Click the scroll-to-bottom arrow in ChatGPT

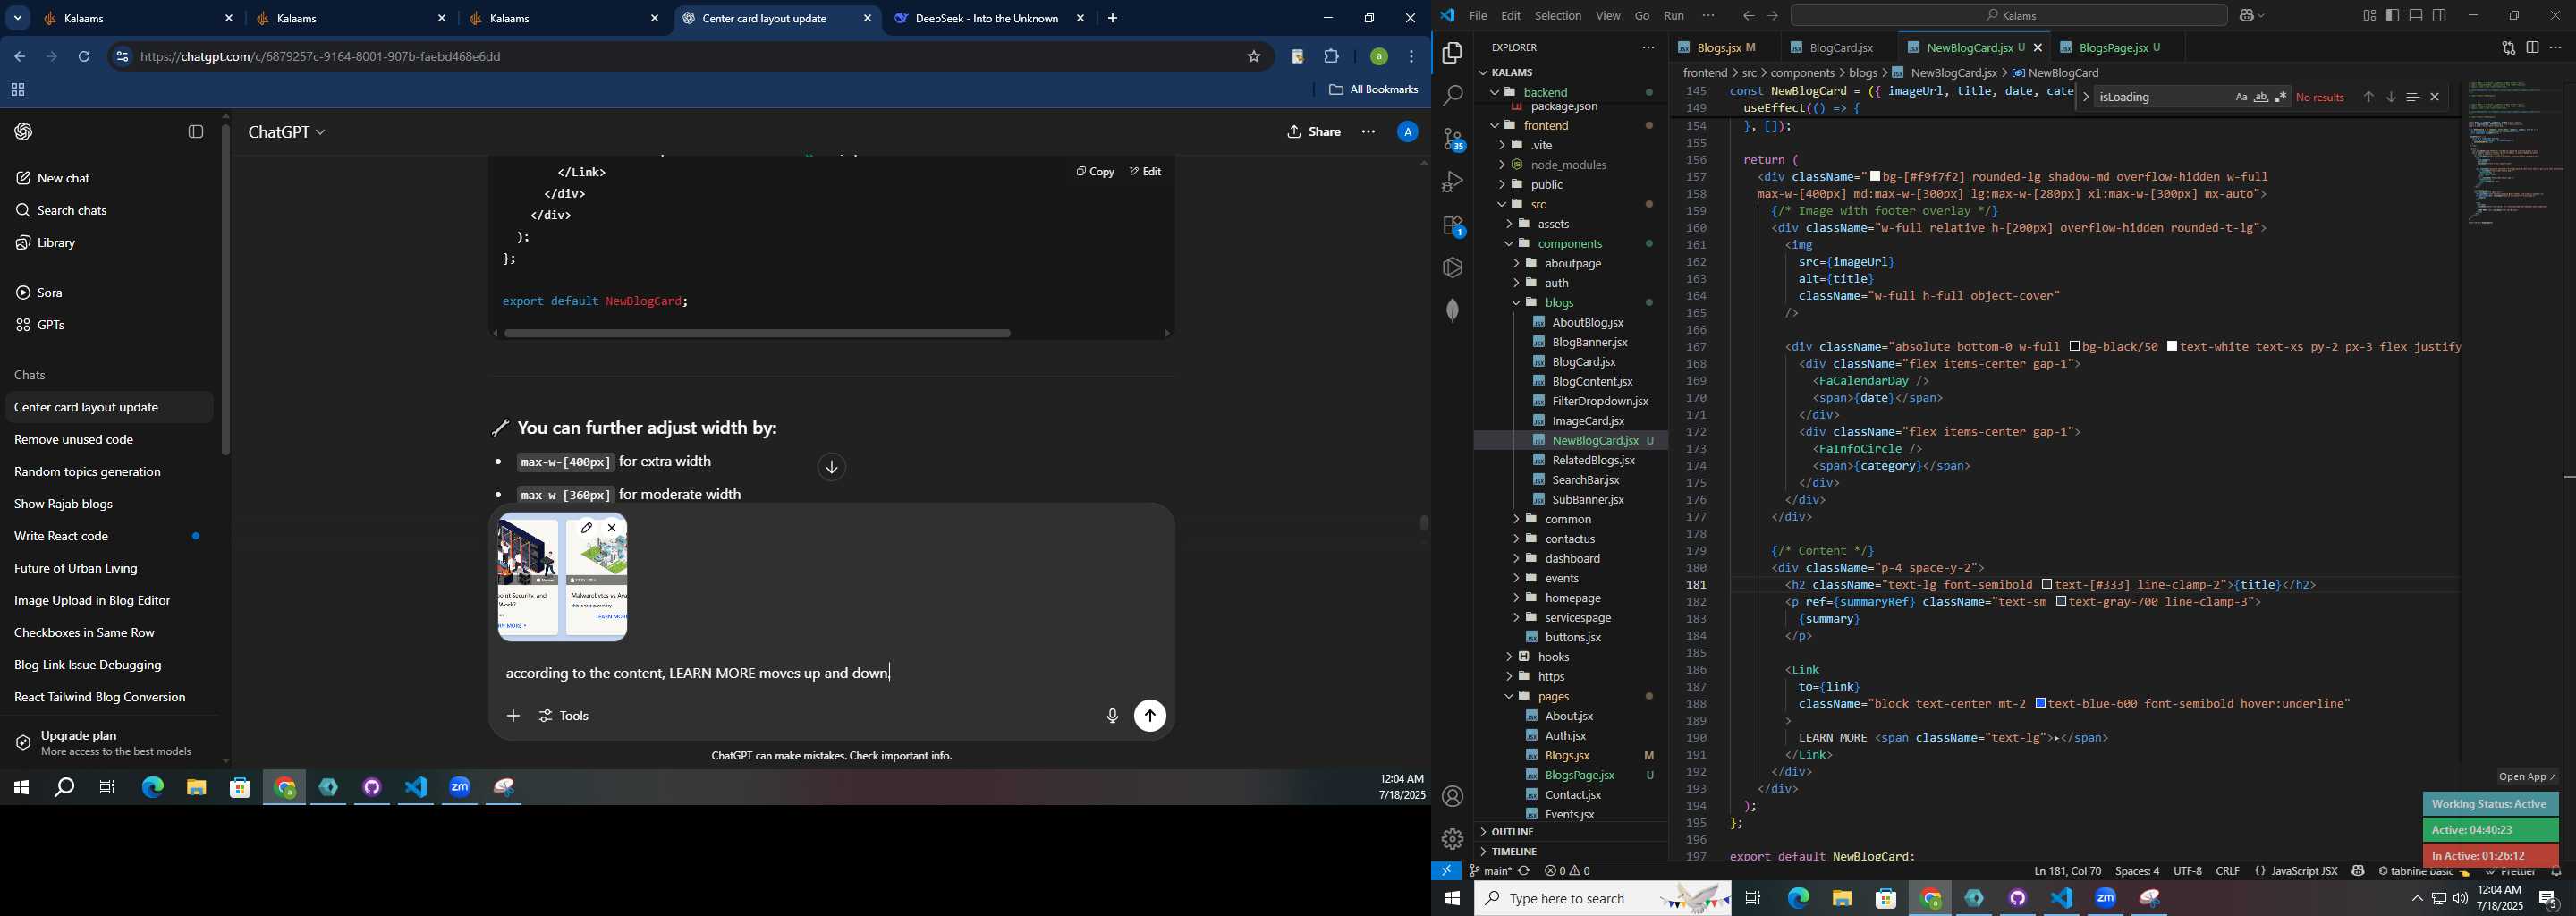tap(831, 467)
